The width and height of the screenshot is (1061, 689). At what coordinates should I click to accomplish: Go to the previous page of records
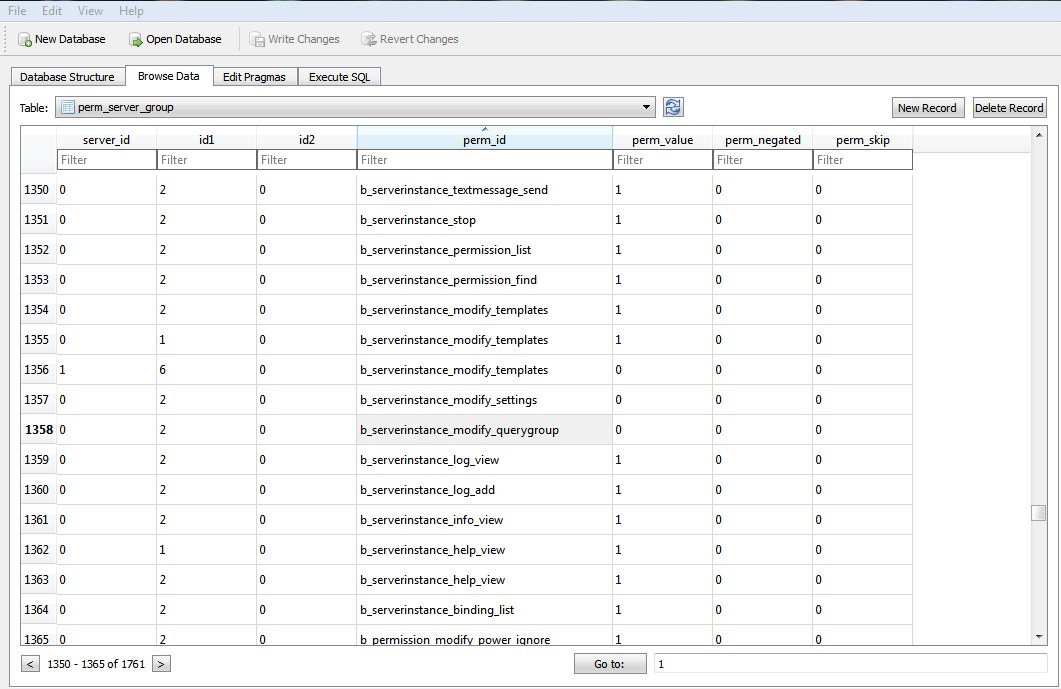30,664
